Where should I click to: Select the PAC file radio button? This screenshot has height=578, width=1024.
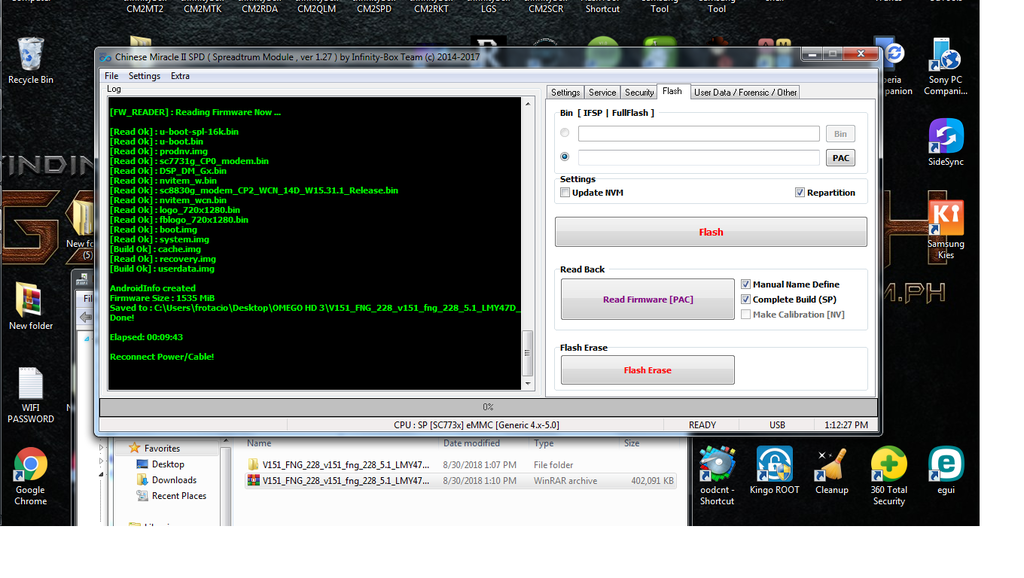[566, 157]
